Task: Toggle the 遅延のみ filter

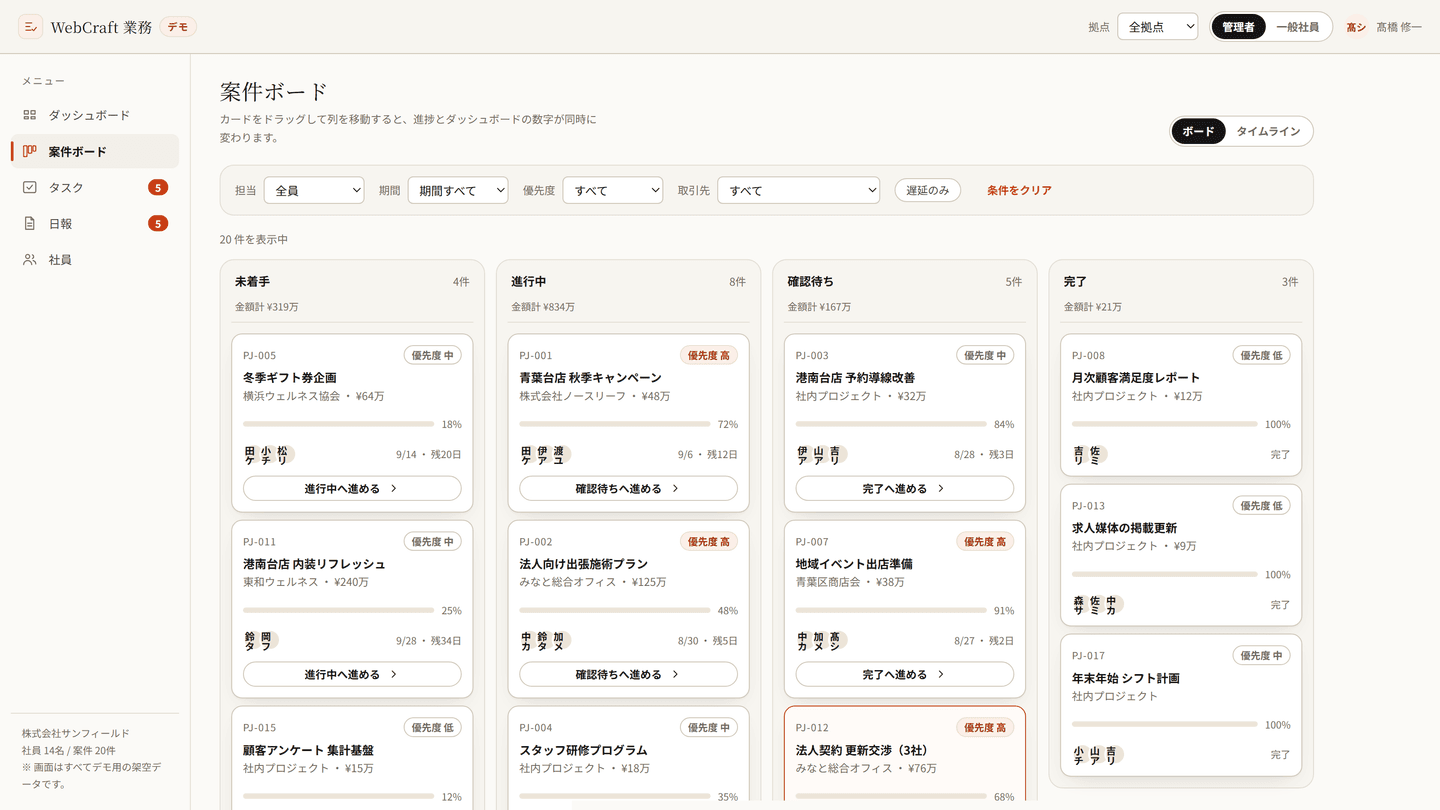Action: [927, 190]
